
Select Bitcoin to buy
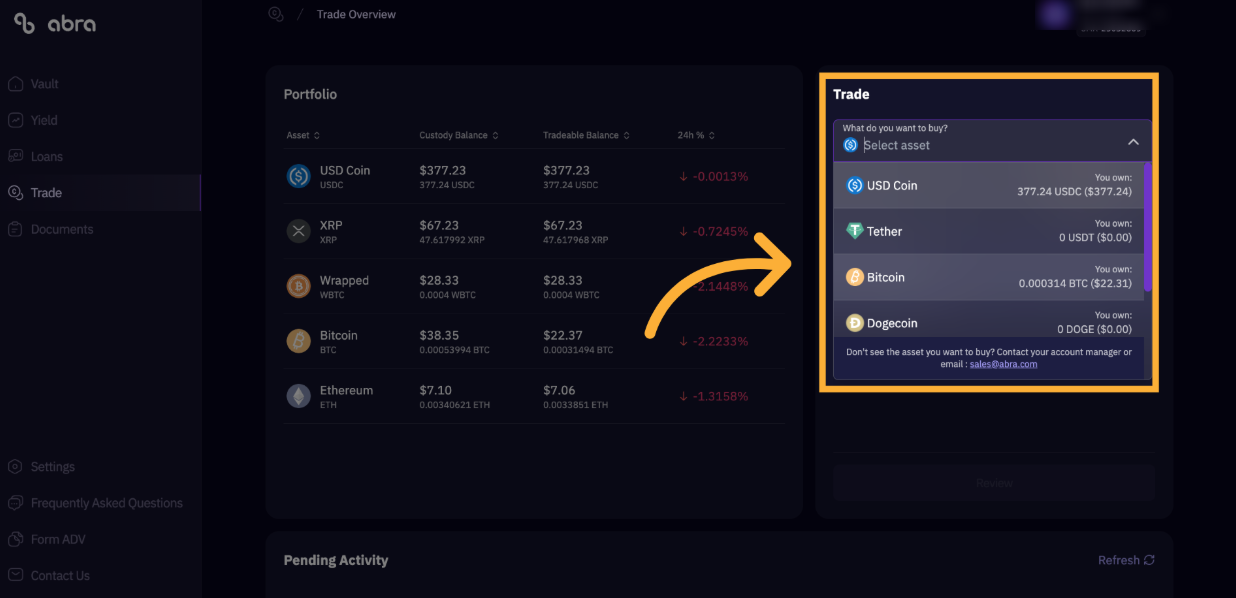point(988,277)
